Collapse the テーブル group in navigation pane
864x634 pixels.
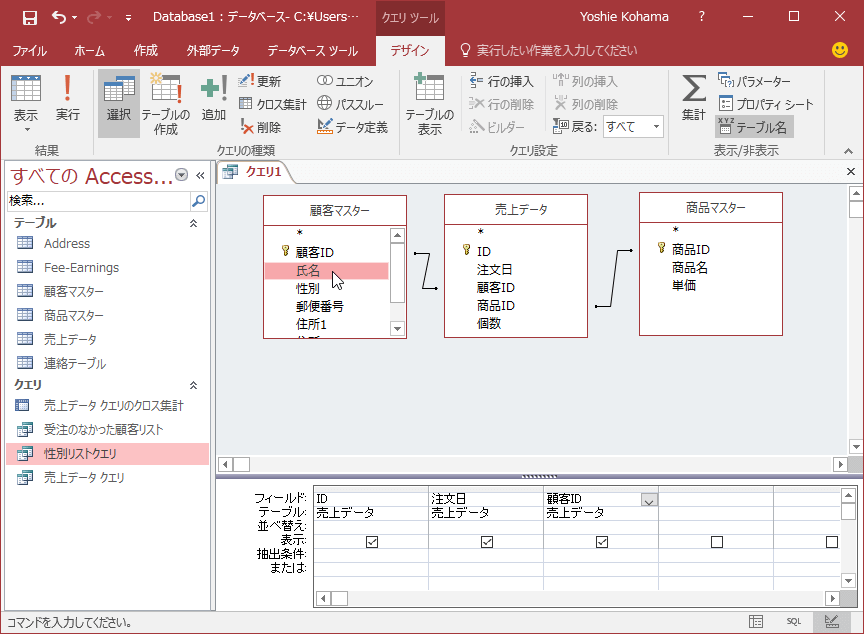tap(193, 223)
